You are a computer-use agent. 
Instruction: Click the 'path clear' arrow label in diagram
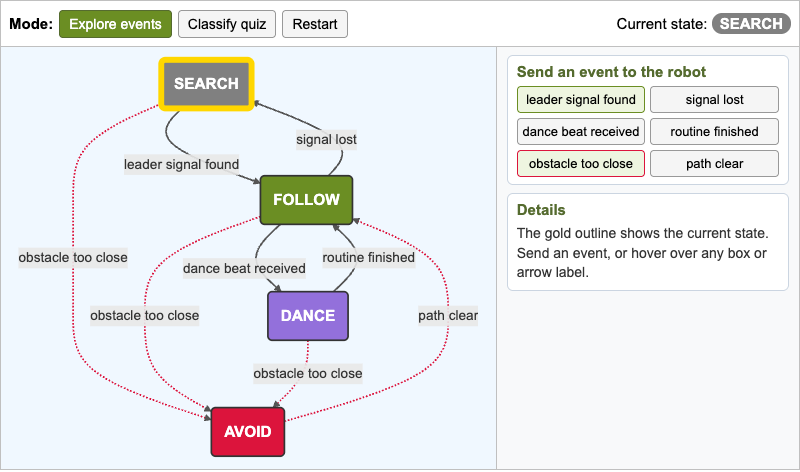tap(448, 315)
